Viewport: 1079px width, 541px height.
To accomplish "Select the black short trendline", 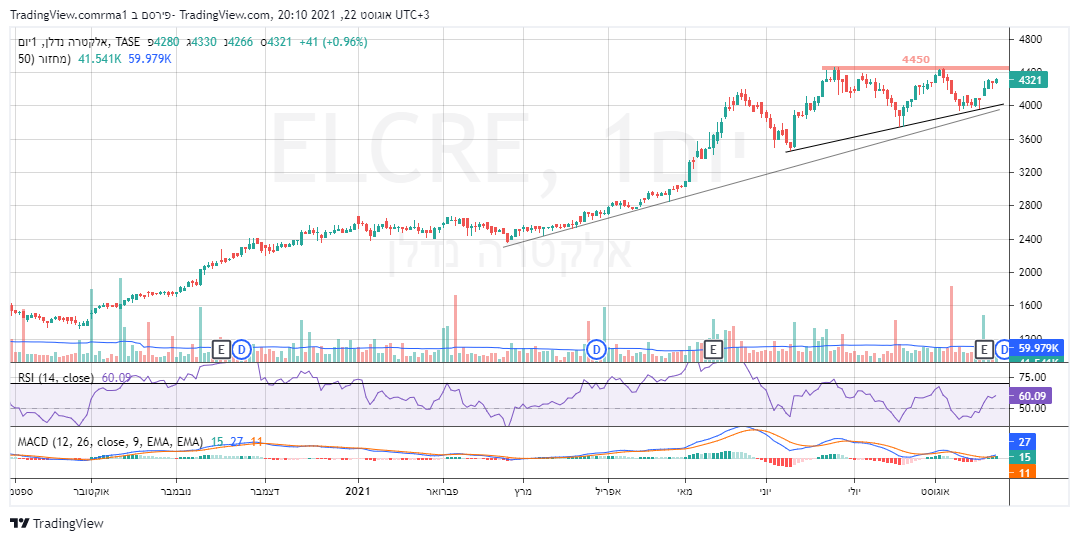I will (x=895, y=127).
